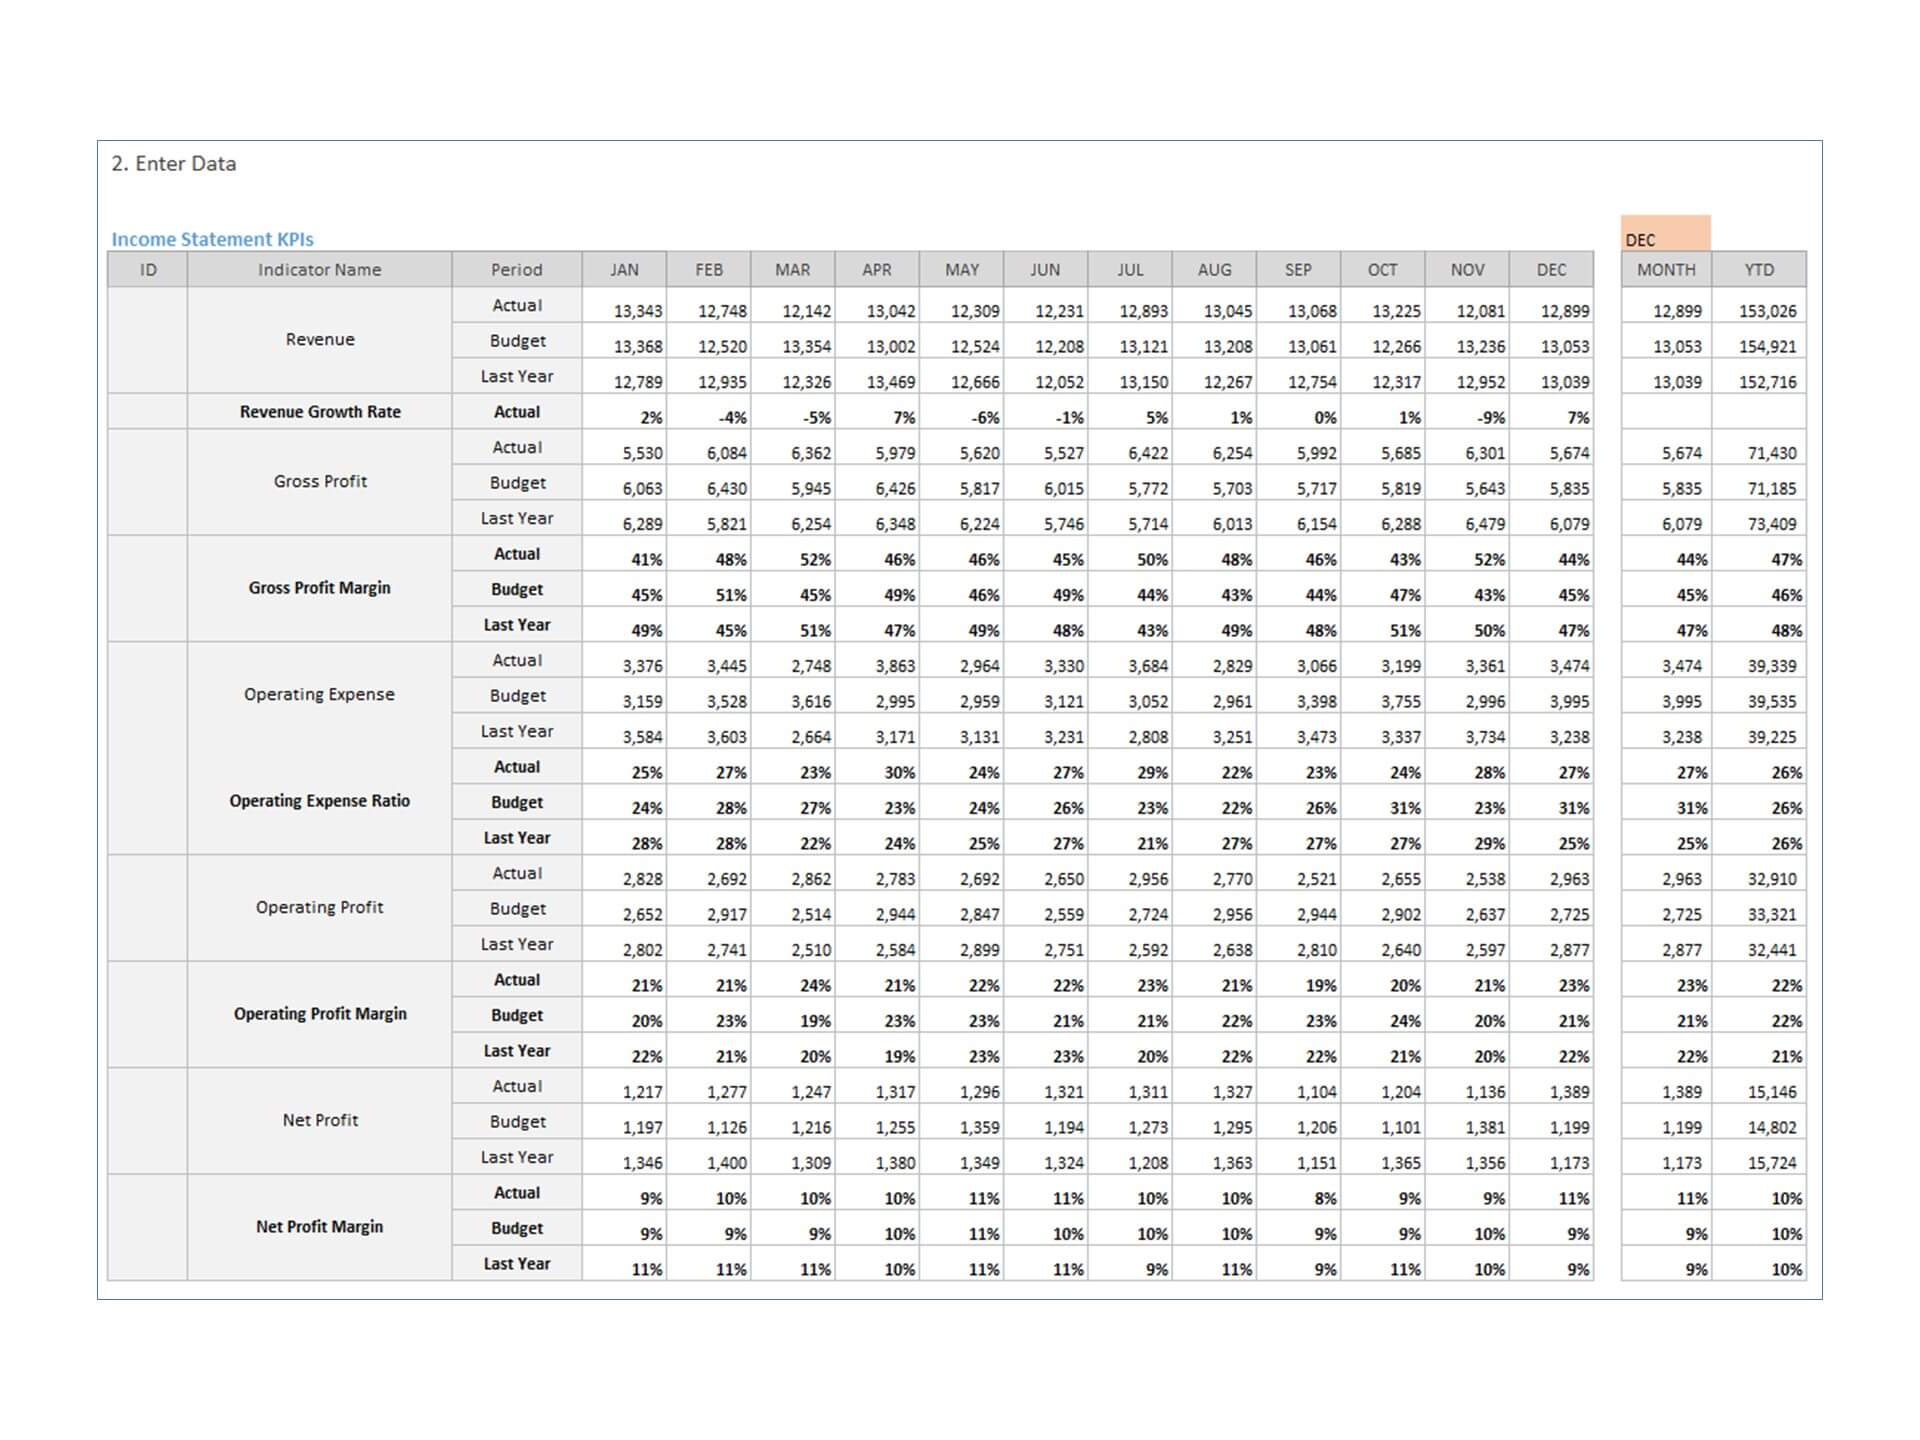This screenshot has width=1920, height=1440.
Task: Click the SEP column header
Action: 1298,270
